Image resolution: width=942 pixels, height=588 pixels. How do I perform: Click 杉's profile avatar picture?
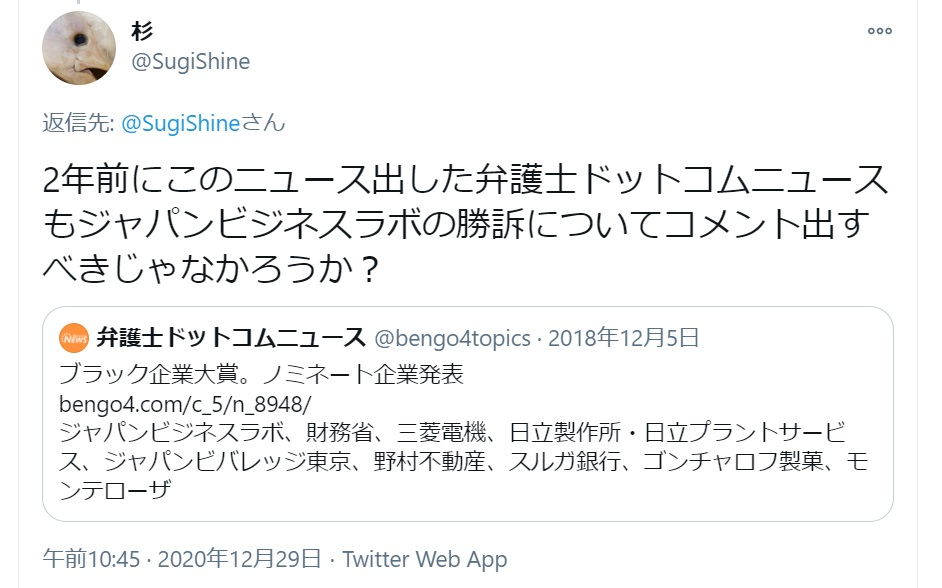coord(79,48)
